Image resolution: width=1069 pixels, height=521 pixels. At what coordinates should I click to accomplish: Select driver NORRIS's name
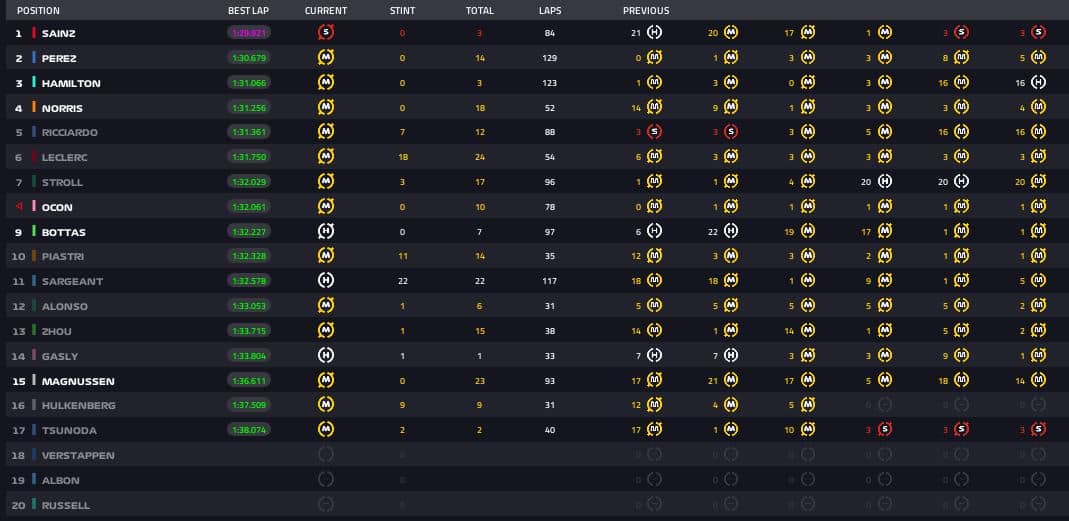62,108
